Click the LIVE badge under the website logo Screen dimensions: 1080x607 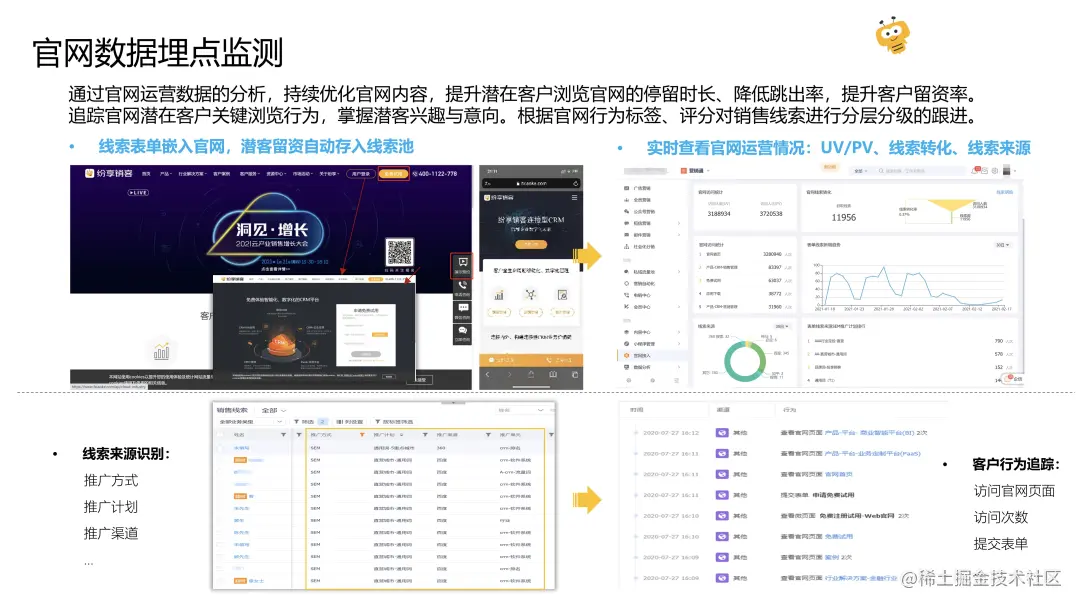(138, 192)
